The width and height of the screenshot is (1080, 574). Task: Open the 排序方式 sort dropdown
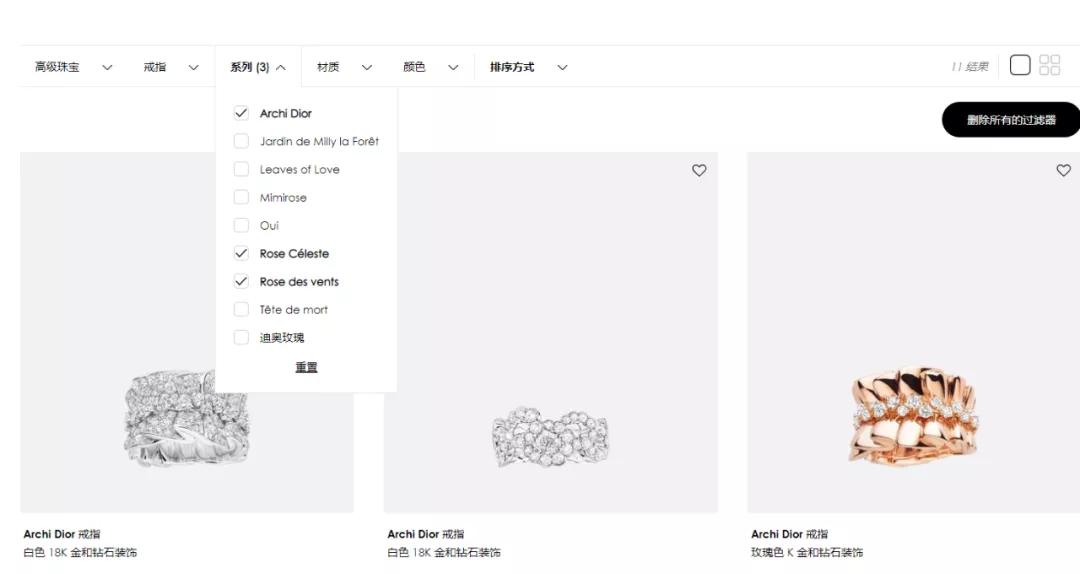pos(528,67)
